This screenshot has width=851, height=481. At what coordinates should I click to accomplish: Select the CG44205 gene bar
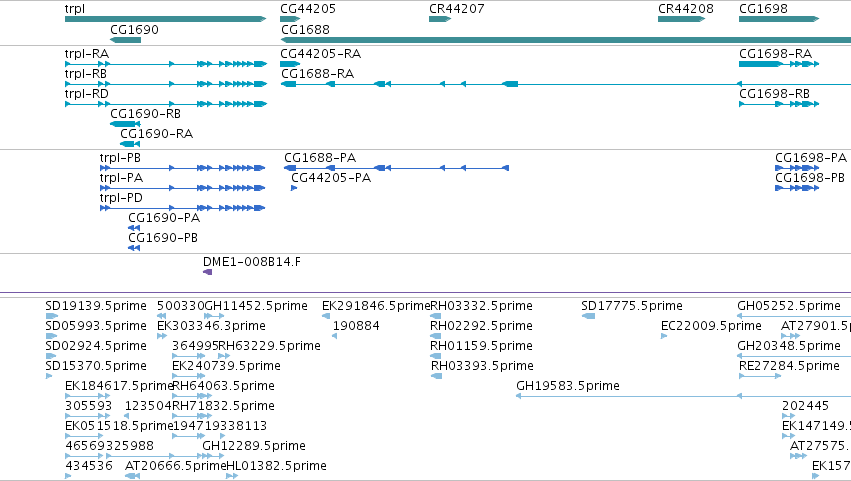click(290, 19)
